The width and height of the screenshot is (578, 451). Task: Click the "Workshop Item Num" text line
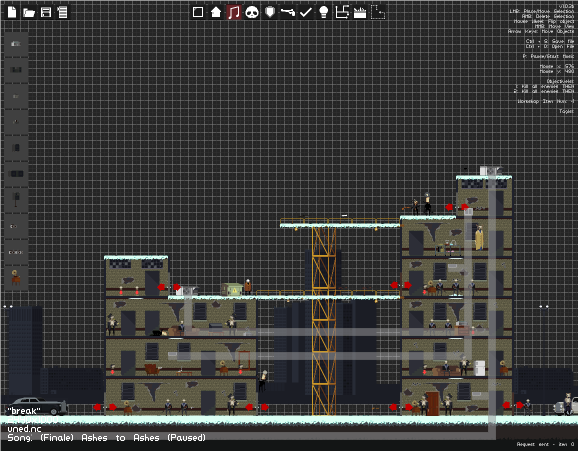click(546, 101)
